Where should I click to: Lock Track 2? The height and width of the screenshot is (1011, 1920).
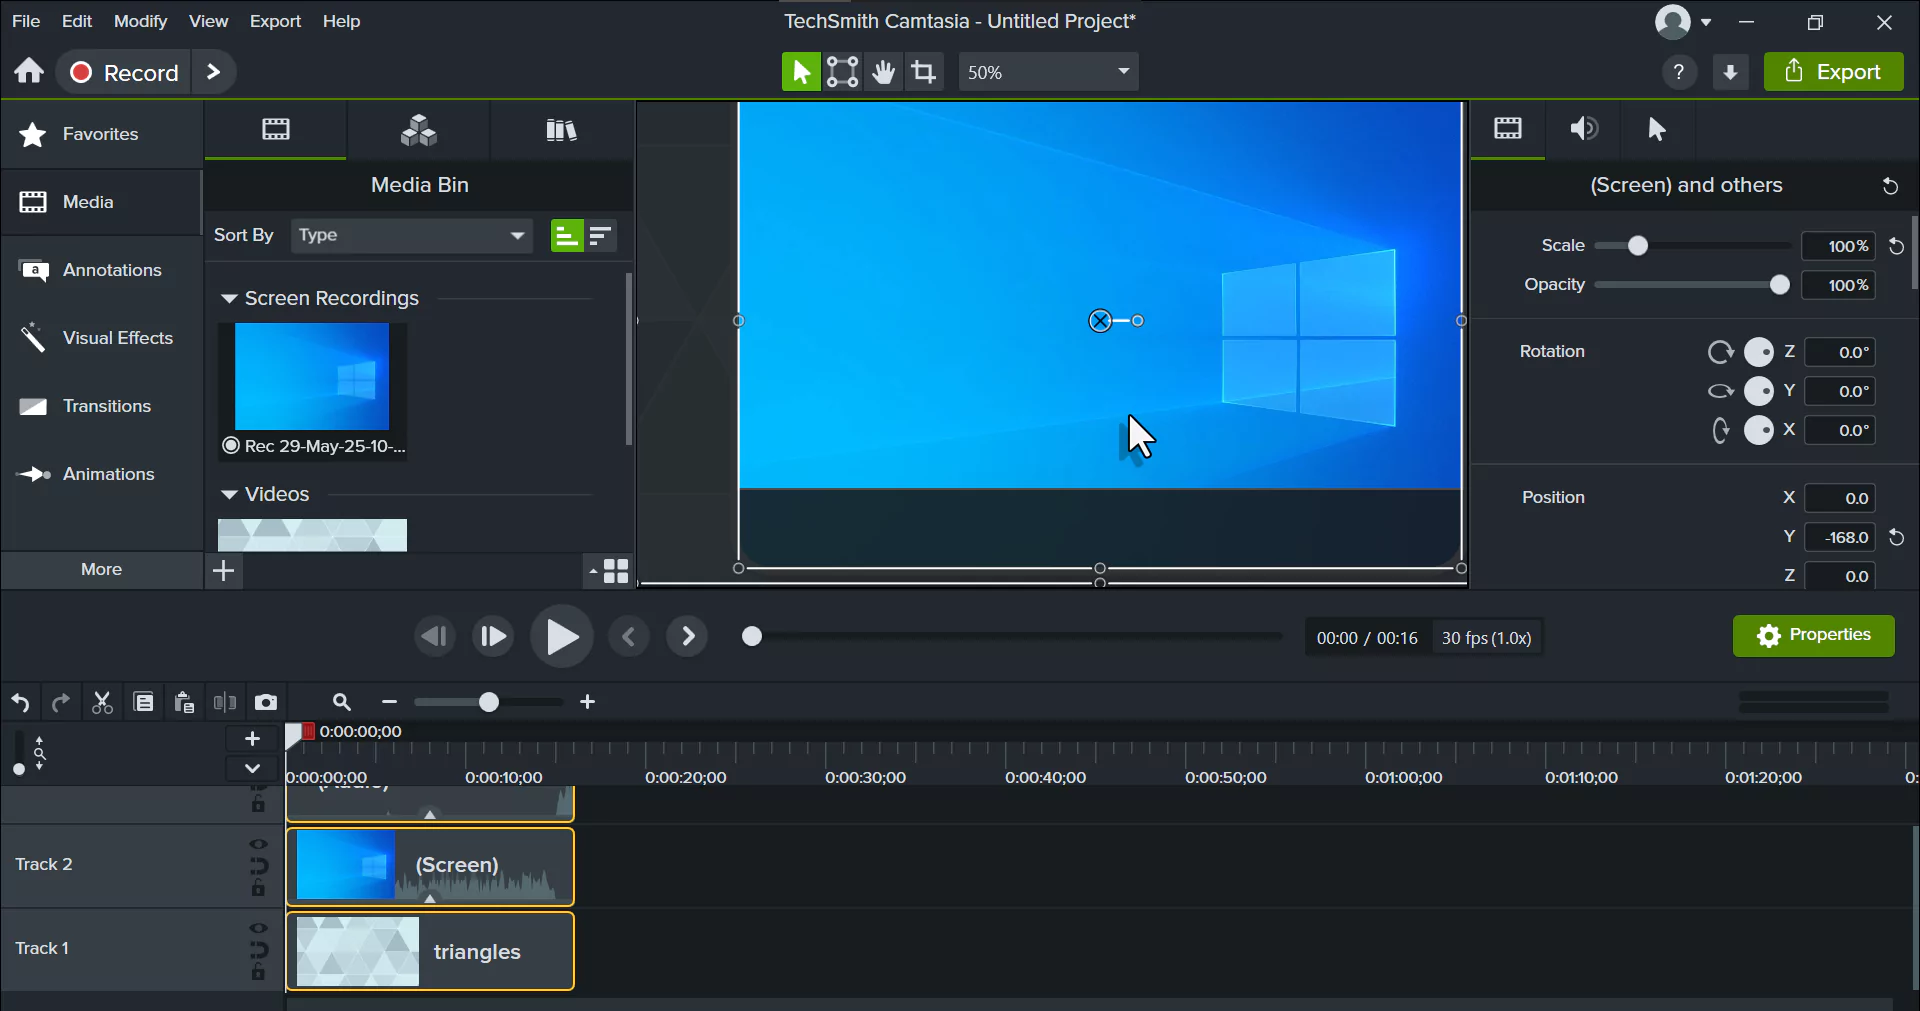click(259, 888)
